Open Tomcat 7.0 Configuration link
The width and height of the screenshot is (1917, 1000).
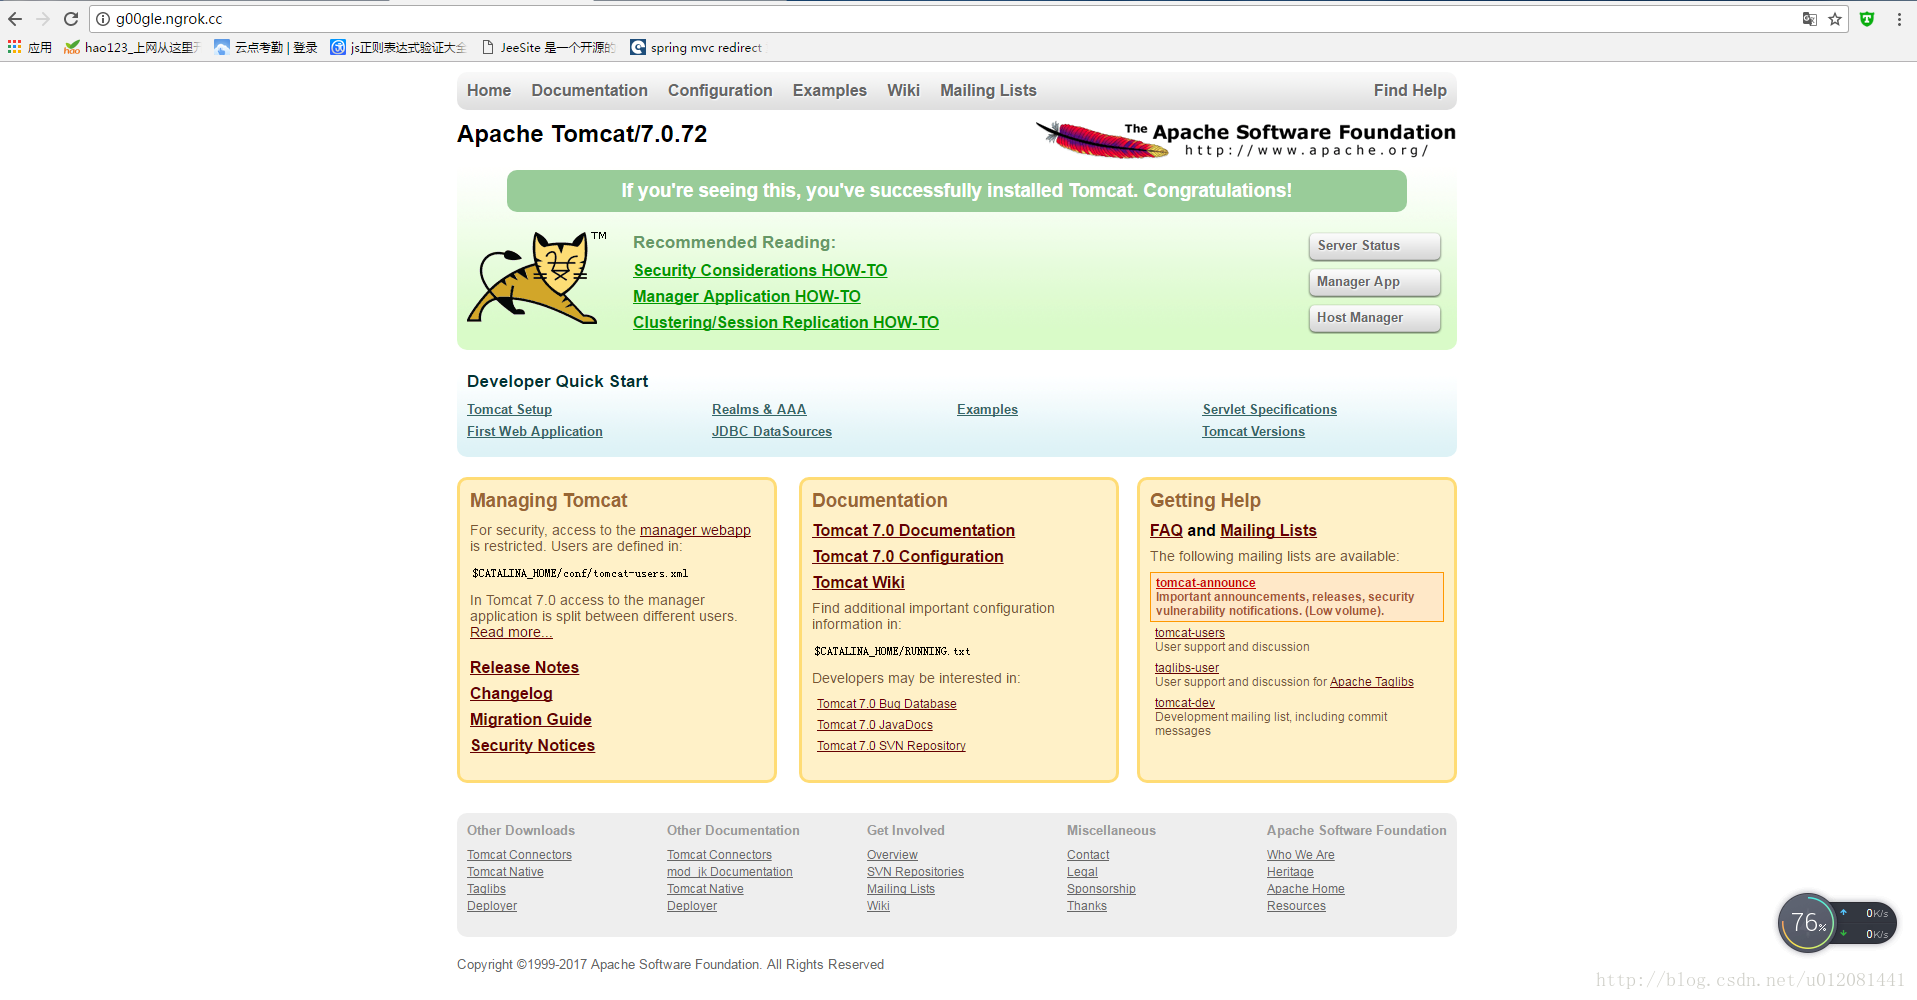click(x=908, y=556)
